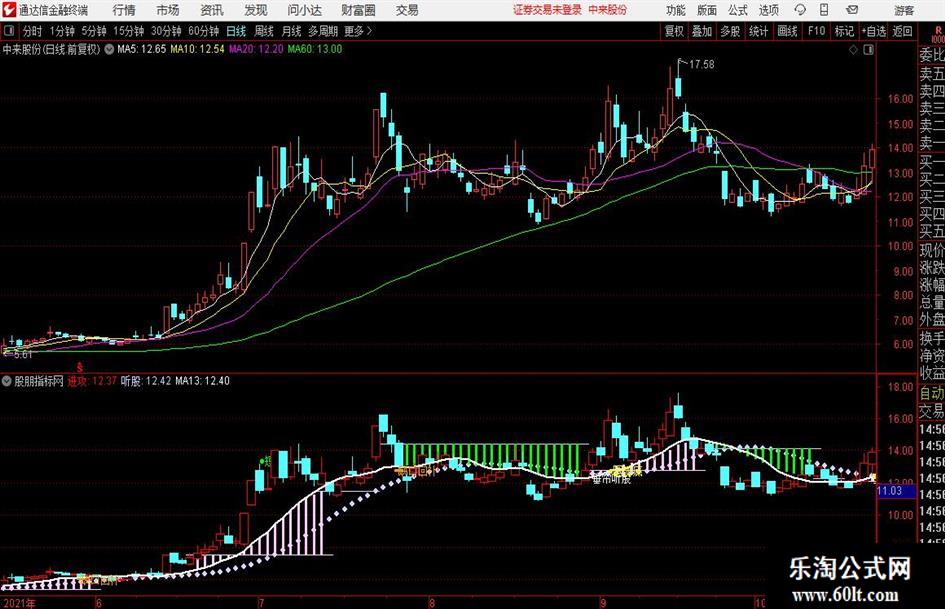The height and width of the screenshot is (609, 945).
Task: Switch to the 周线 weekly tab
Action: pyautogui.click(x=263, y=31)
